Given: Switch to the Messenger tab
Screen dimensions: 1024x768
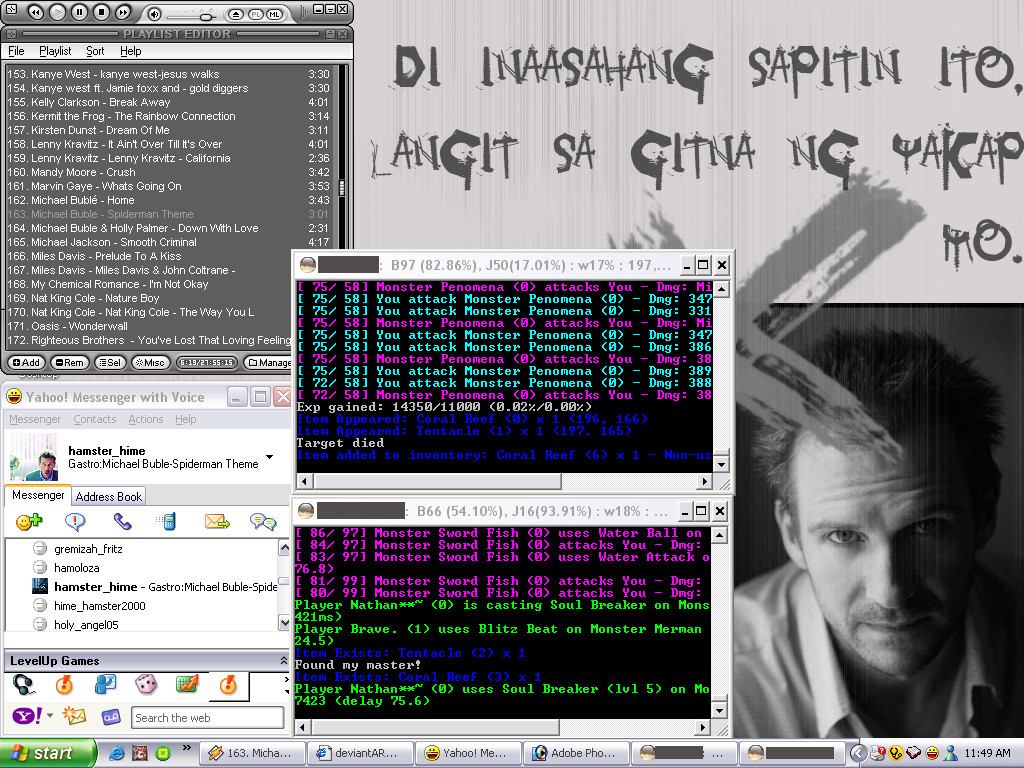Looking at the screenshot, I should click(x=38, y=495).
